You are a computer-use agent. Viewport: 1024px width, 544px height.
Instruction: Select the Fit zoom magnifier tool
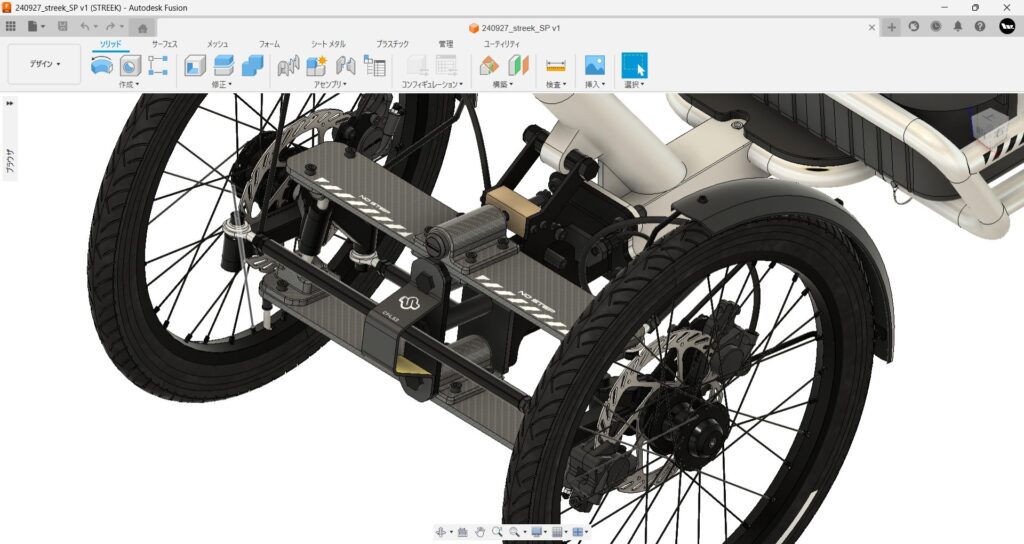[x=517, y=532]
